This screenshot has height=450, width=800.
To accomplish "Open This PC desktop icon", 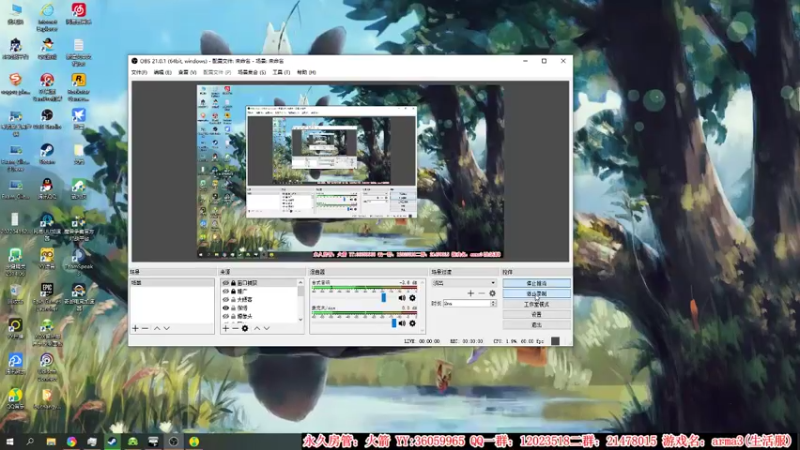I will (16, 13).
